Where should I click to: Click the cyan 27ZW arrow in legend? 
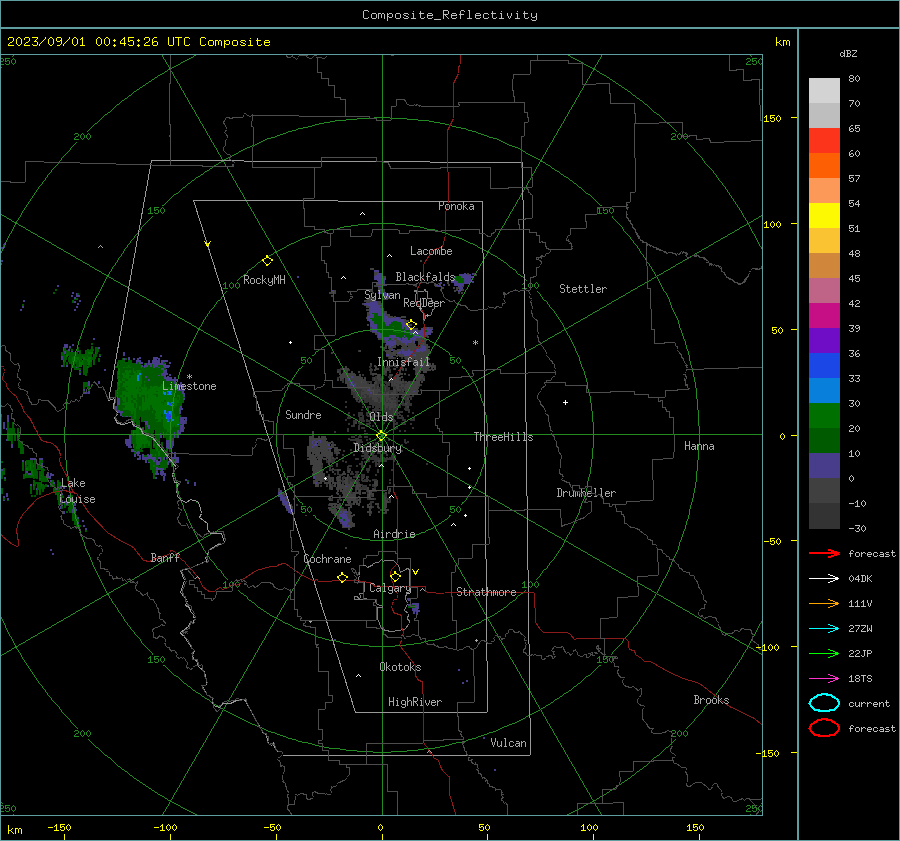click(824, 629)
